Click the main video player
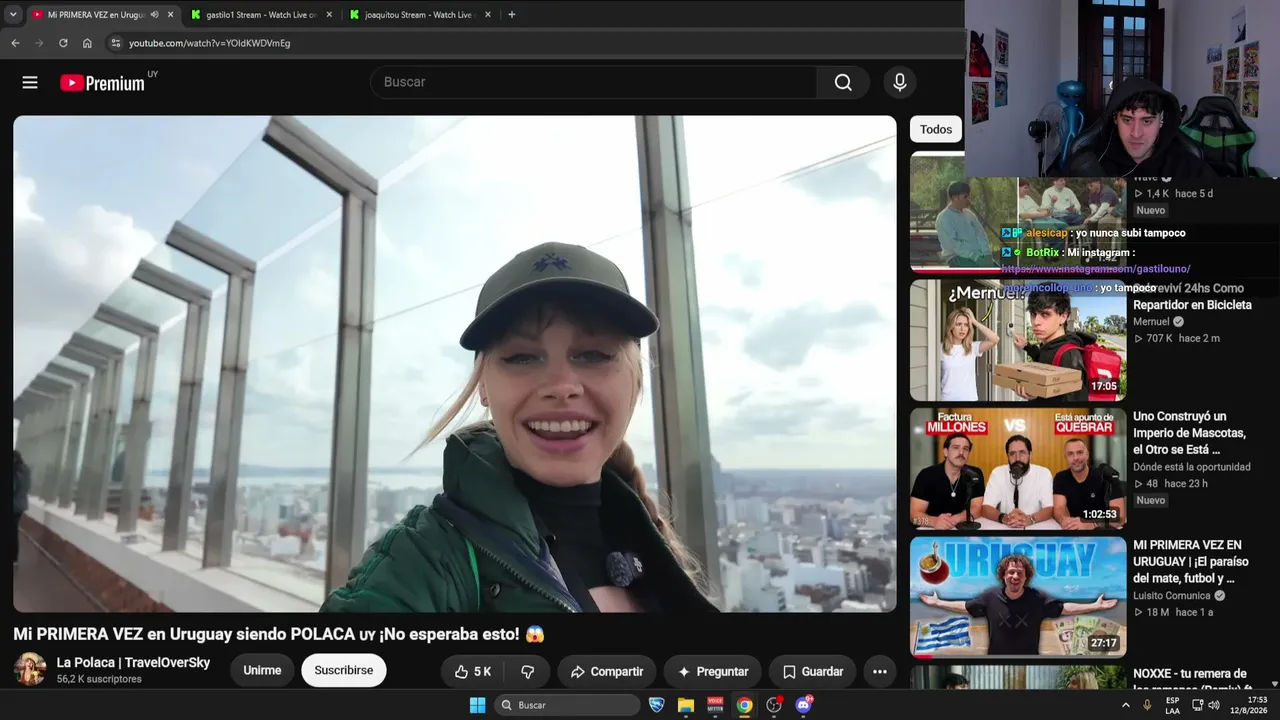Image resolution: width=1280 pixels, height=720 pixels. 455,364
